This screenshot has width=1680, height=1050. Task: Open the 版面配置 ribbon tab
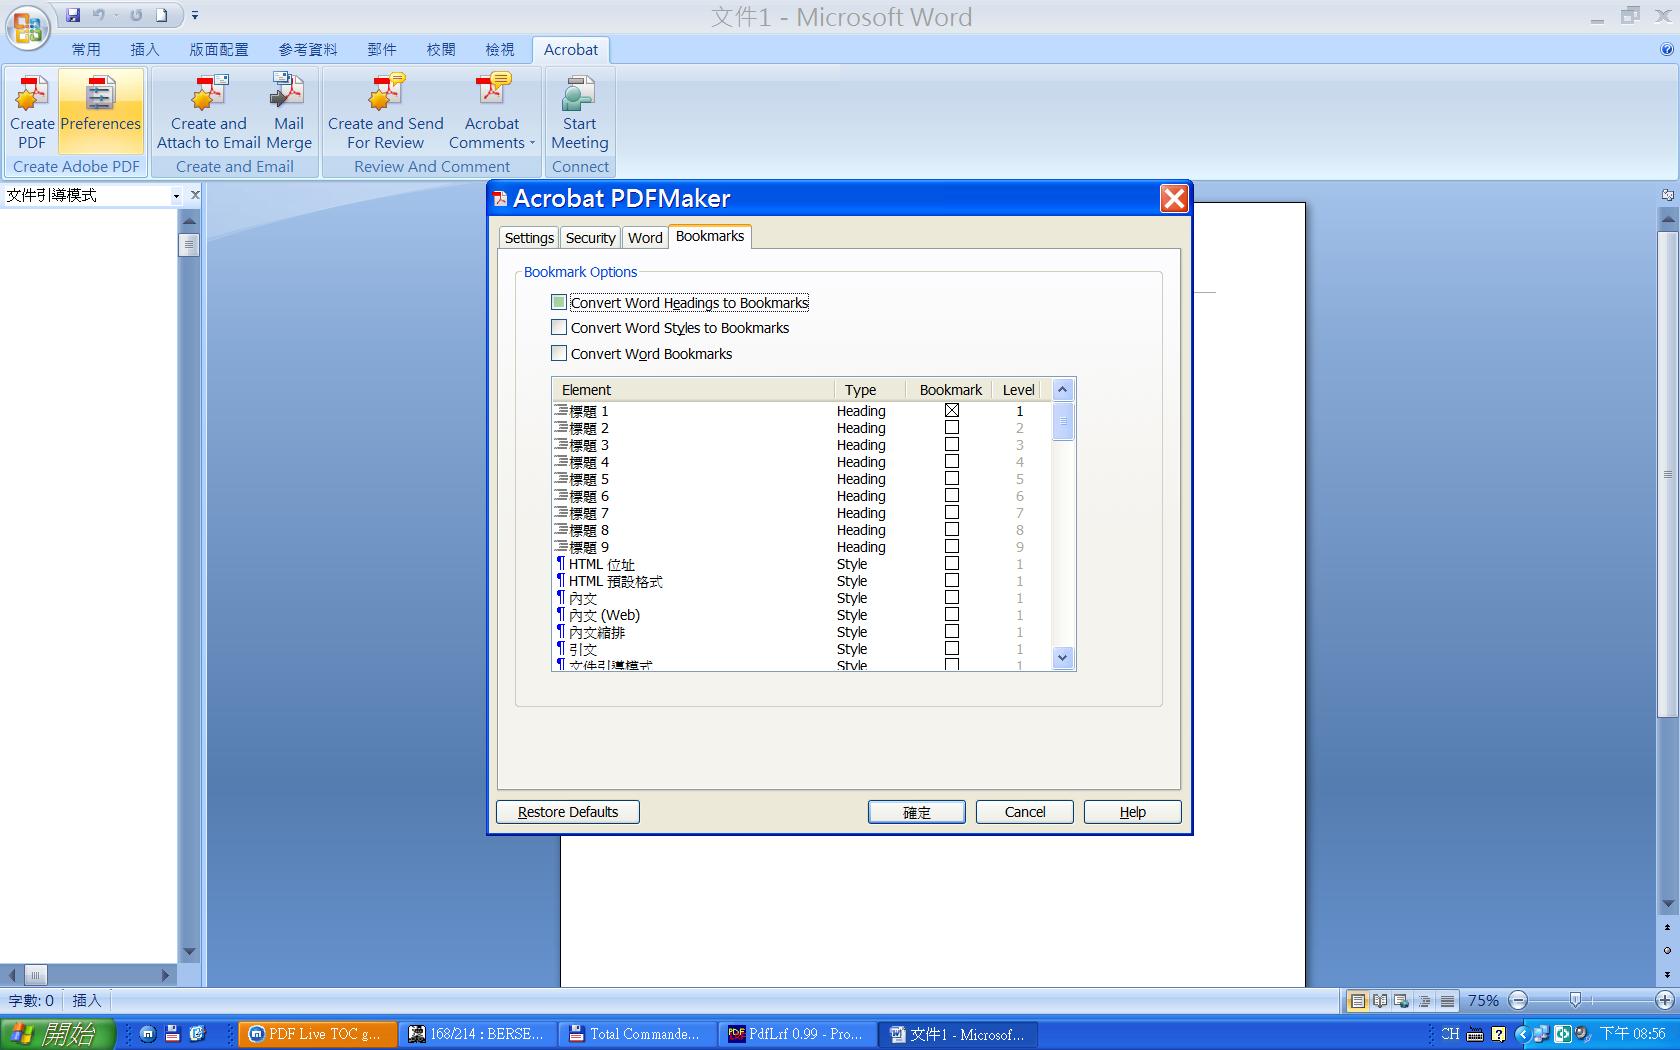click(x=219, y=49)
